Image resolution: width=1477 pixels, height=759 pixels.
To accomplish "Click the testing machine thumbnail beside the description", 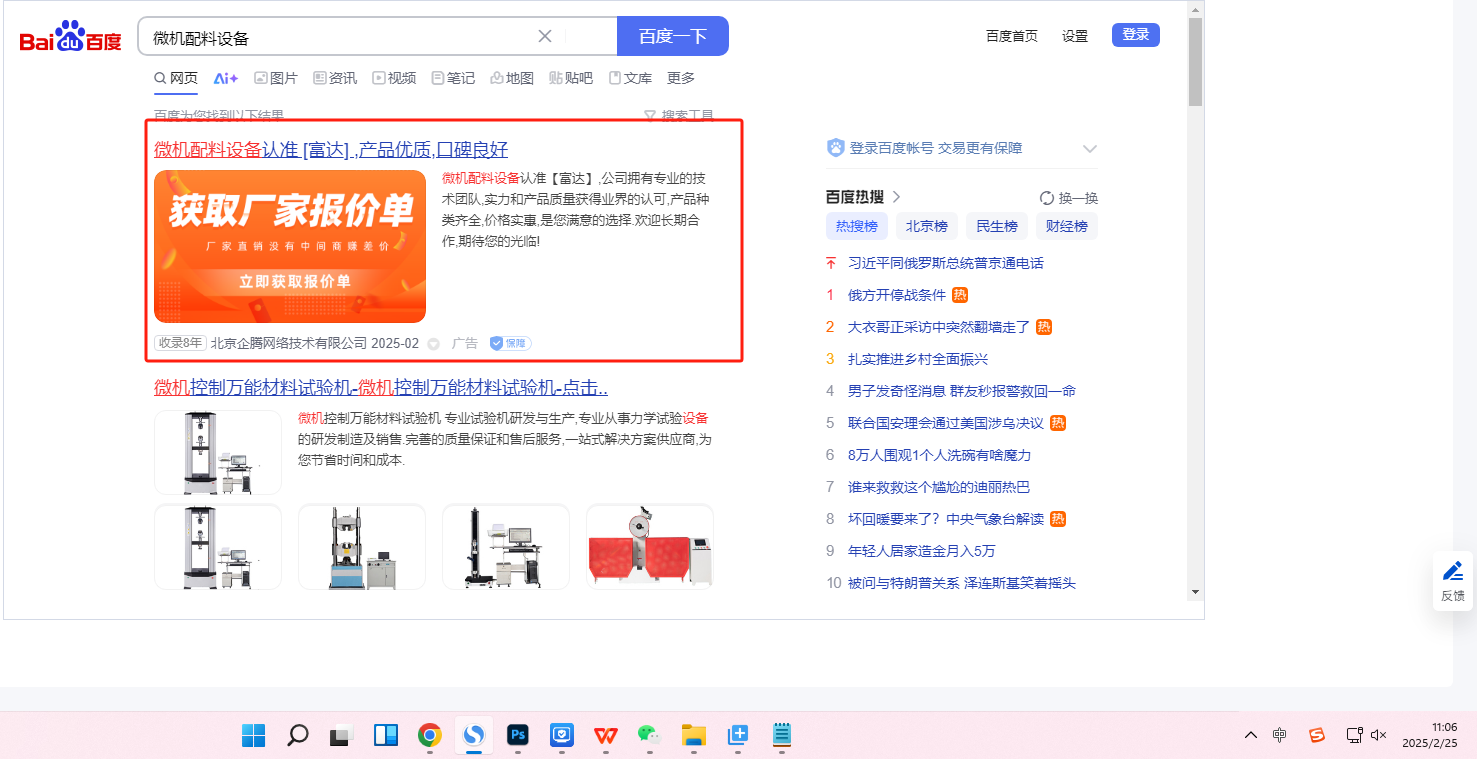I will tap(218, 452).
